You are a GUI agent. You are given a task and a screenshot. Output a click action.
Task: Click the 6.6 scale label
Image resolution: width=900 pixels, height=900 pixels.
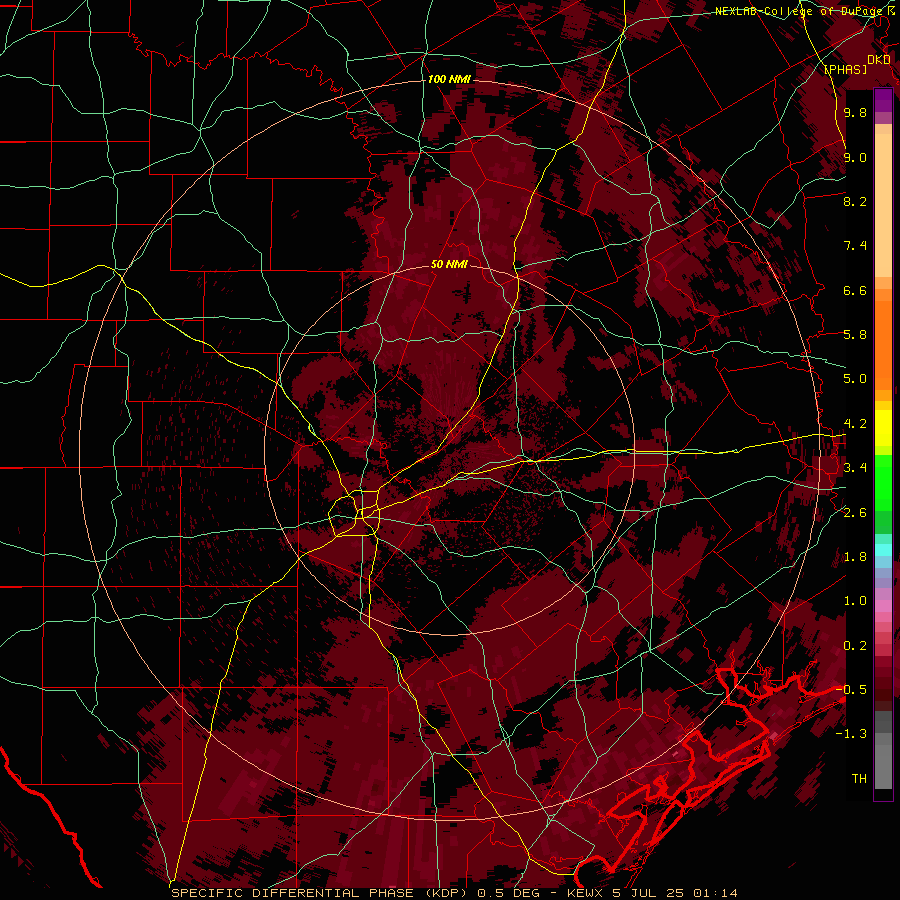tap(855, 290)
